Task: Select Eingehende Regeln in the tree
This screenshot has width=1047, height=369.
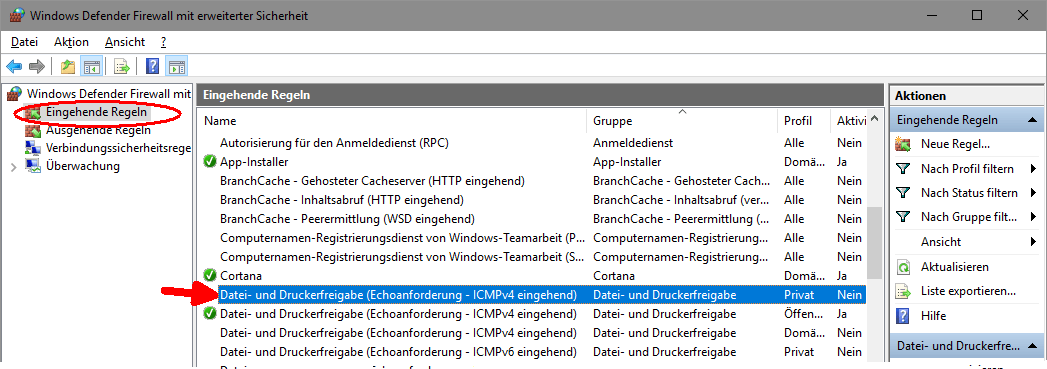Action: 96,112
